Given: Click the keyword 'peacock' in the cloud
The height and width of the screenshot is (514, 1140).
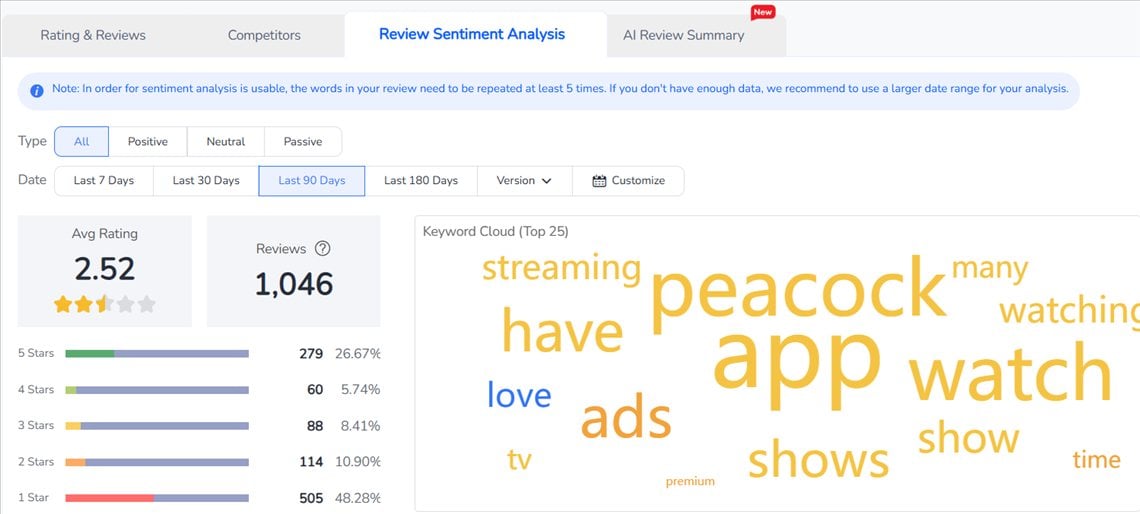Looking at the screenshot, I should coord(798,294).
